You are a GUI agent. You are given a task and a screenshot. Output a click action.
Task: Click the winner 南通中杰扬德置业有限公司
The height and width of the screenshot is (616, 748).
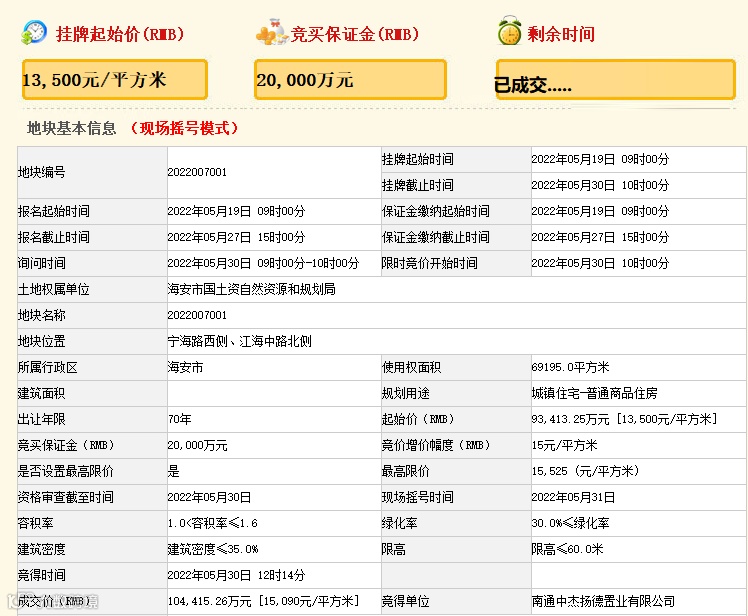point(603,602)
